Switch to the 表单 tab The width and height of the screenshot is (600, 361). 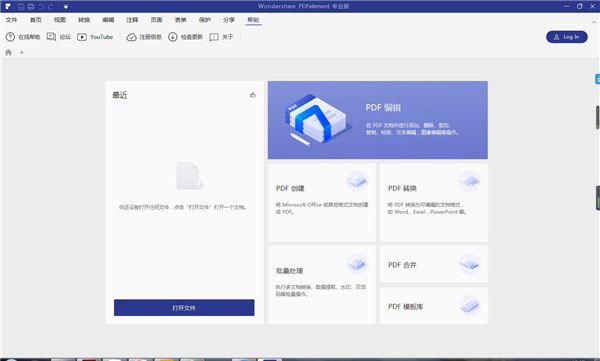point(181,20)
